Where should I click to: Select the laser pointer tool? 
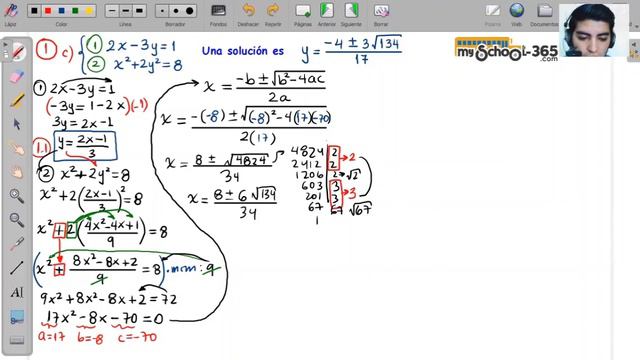point(17,244)
